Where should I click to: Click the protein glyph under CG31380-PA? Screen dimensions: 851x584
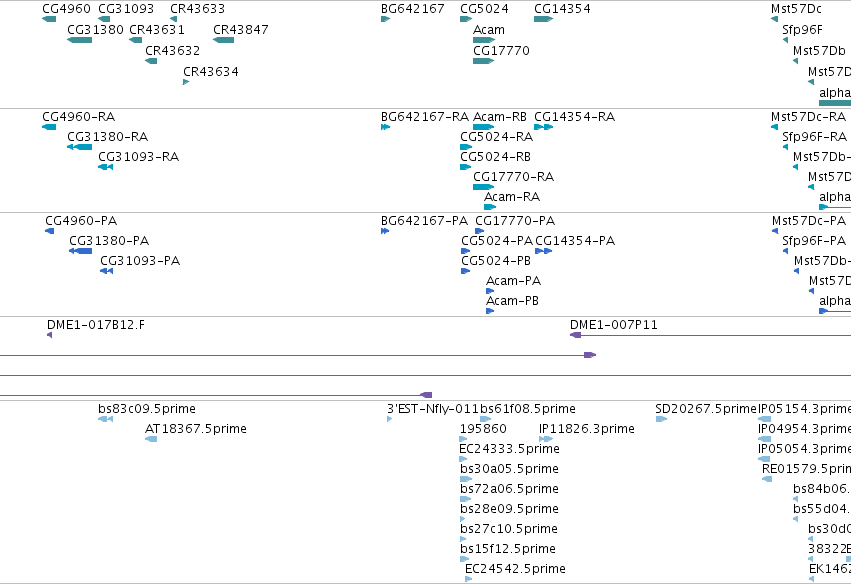coord(80,251)
